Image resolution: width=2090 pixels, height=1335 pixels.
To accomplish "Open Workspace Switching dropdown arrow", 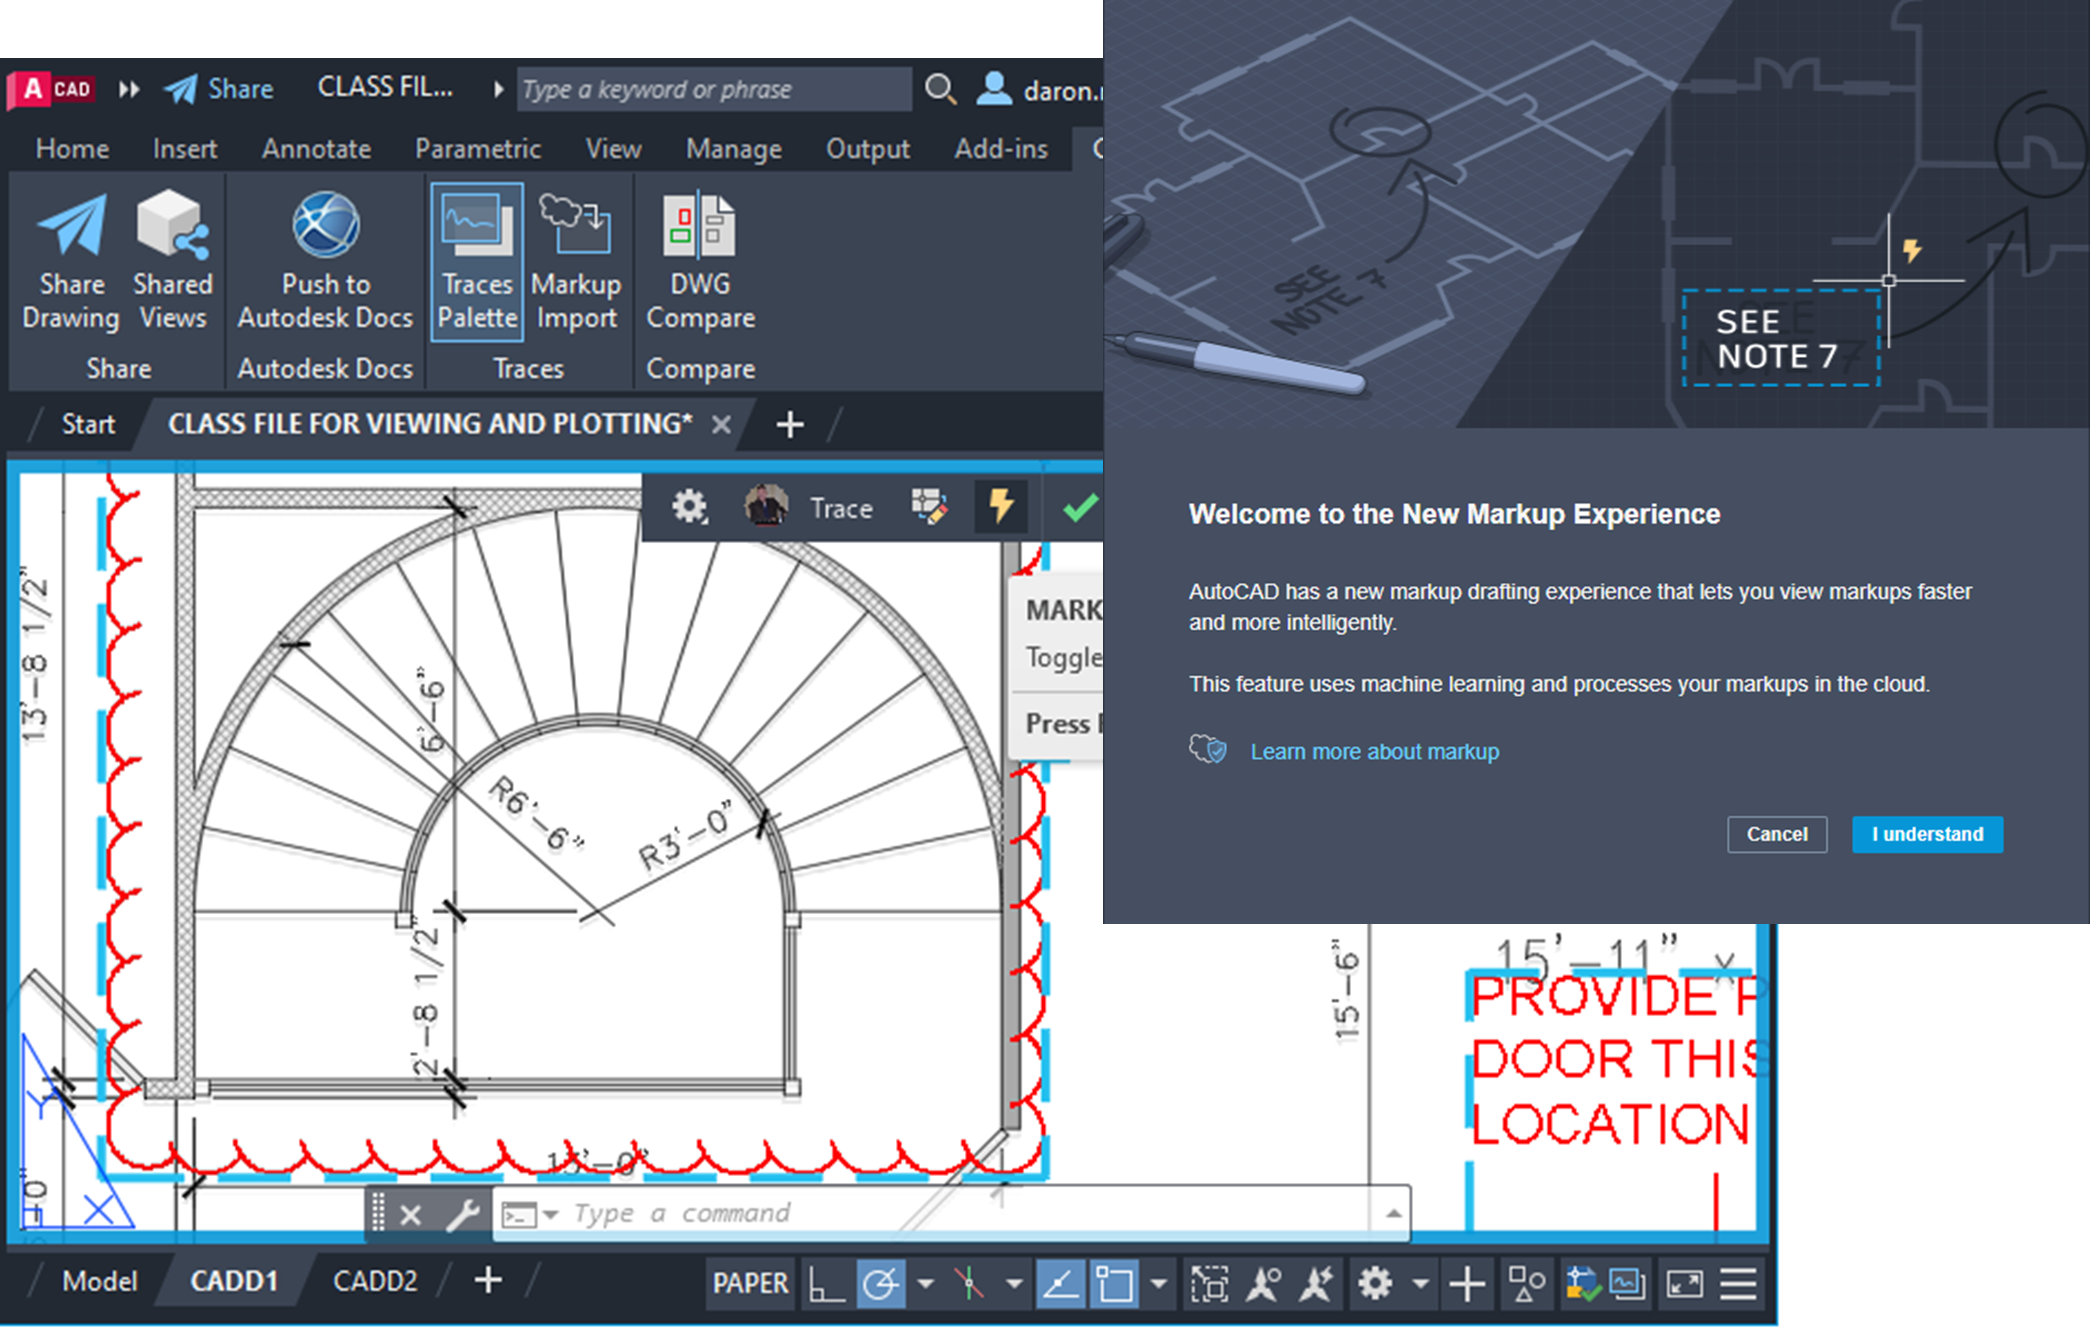I will pos(1419,1283).
